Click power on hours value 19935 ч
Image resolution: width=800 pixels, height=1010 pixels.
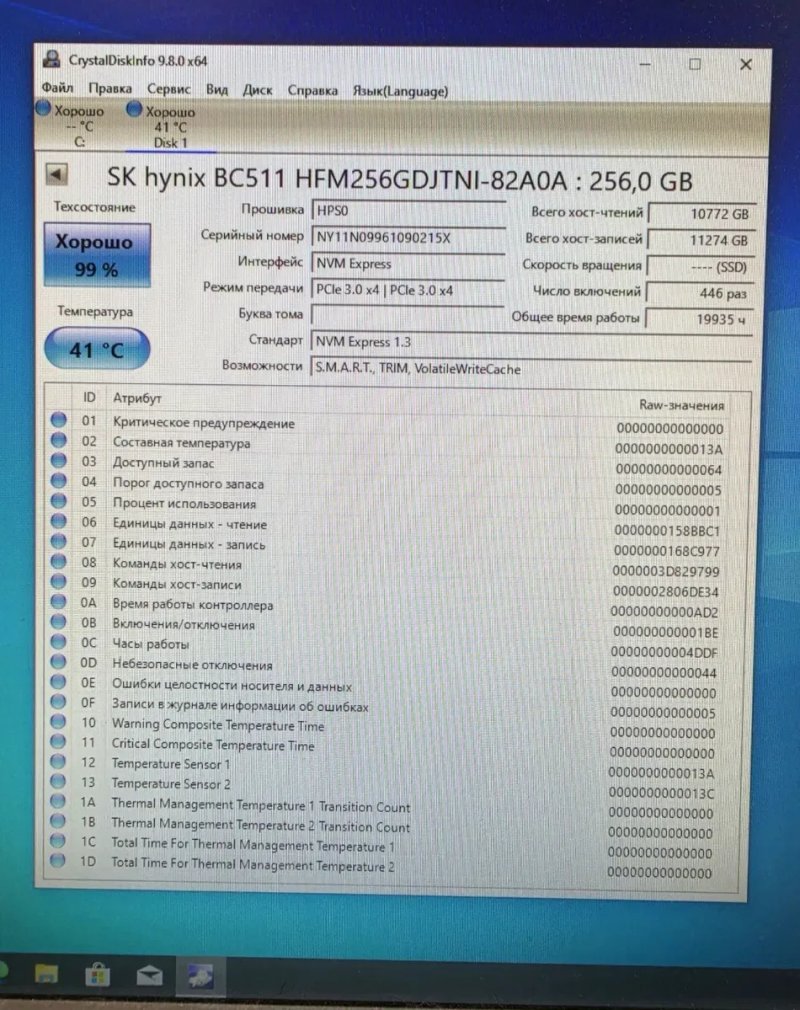tap(699, 319)
